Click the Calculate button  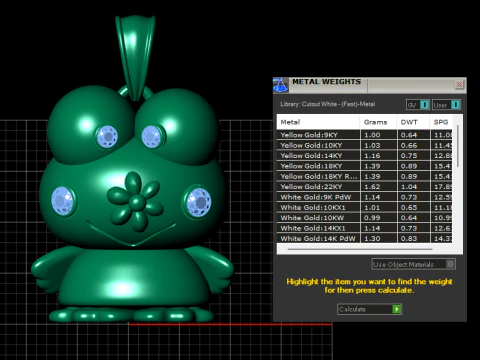(x=369, y=309)
